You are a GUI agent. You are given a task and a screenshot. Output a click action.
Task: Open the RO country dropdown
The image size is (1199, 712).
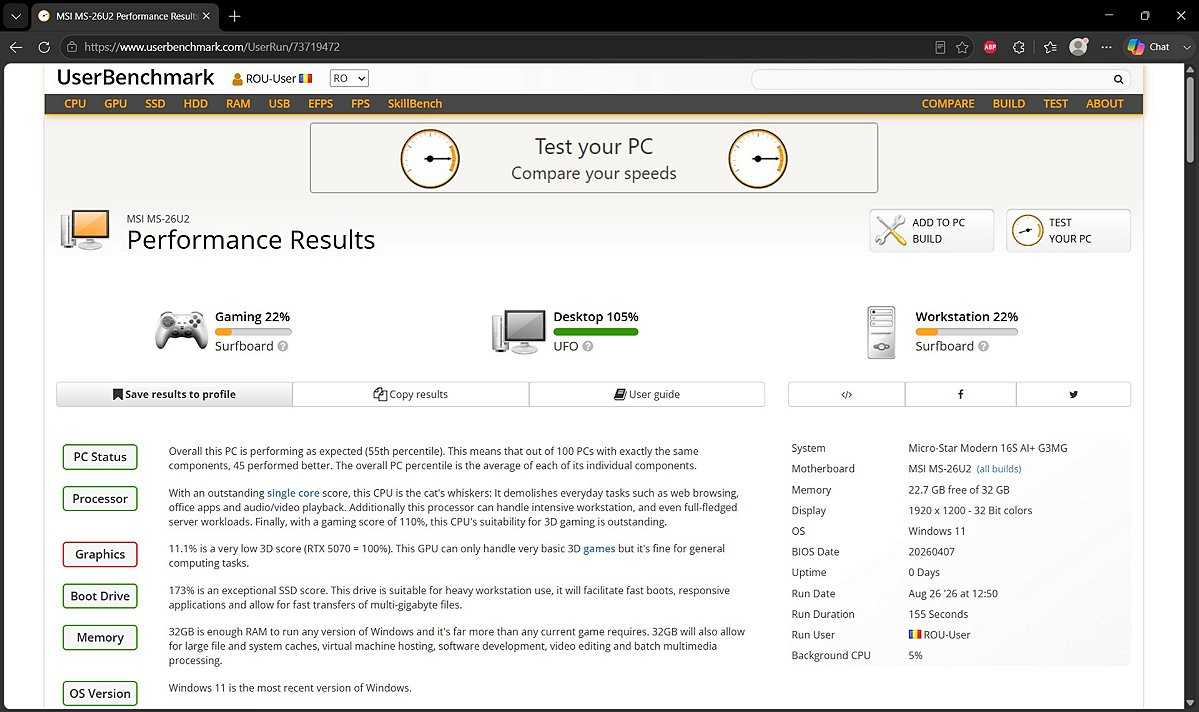point(349,78)
